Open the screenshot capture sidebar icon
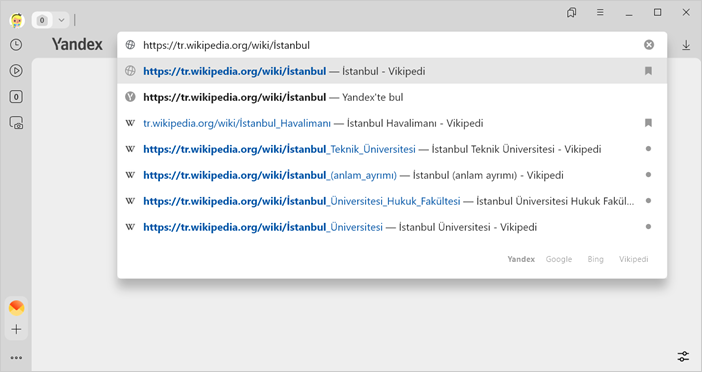The width and height of the screenshot is (702, 372). 16,123
